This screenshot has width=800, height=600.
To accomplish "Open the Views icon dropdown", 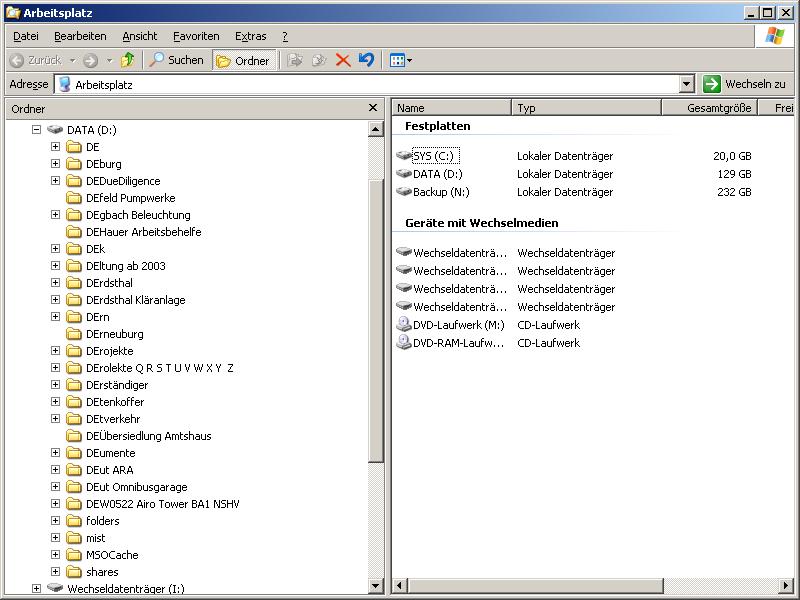I will pyautogui.click(x=401, y=61).
